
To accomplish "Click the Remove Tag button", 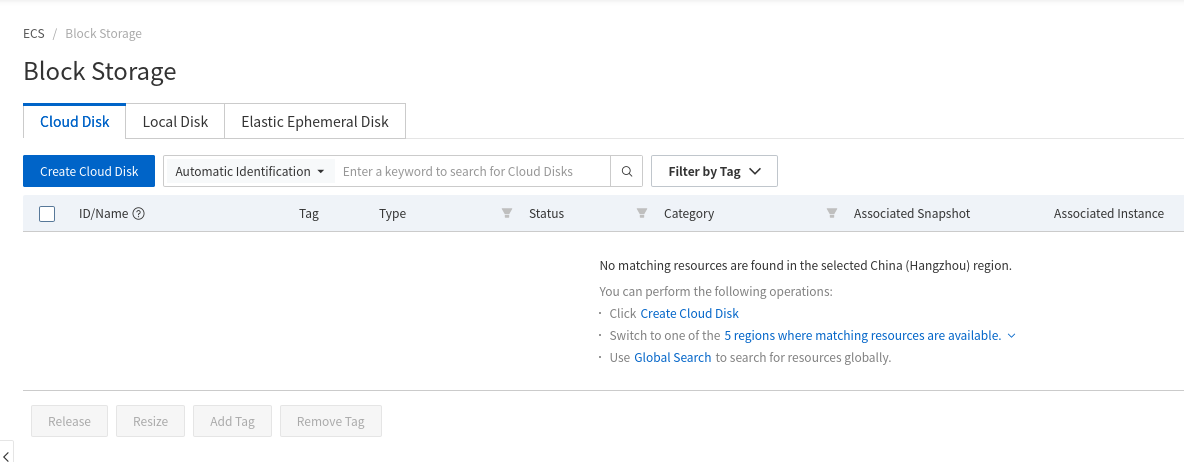I will [x=330, y=421].
